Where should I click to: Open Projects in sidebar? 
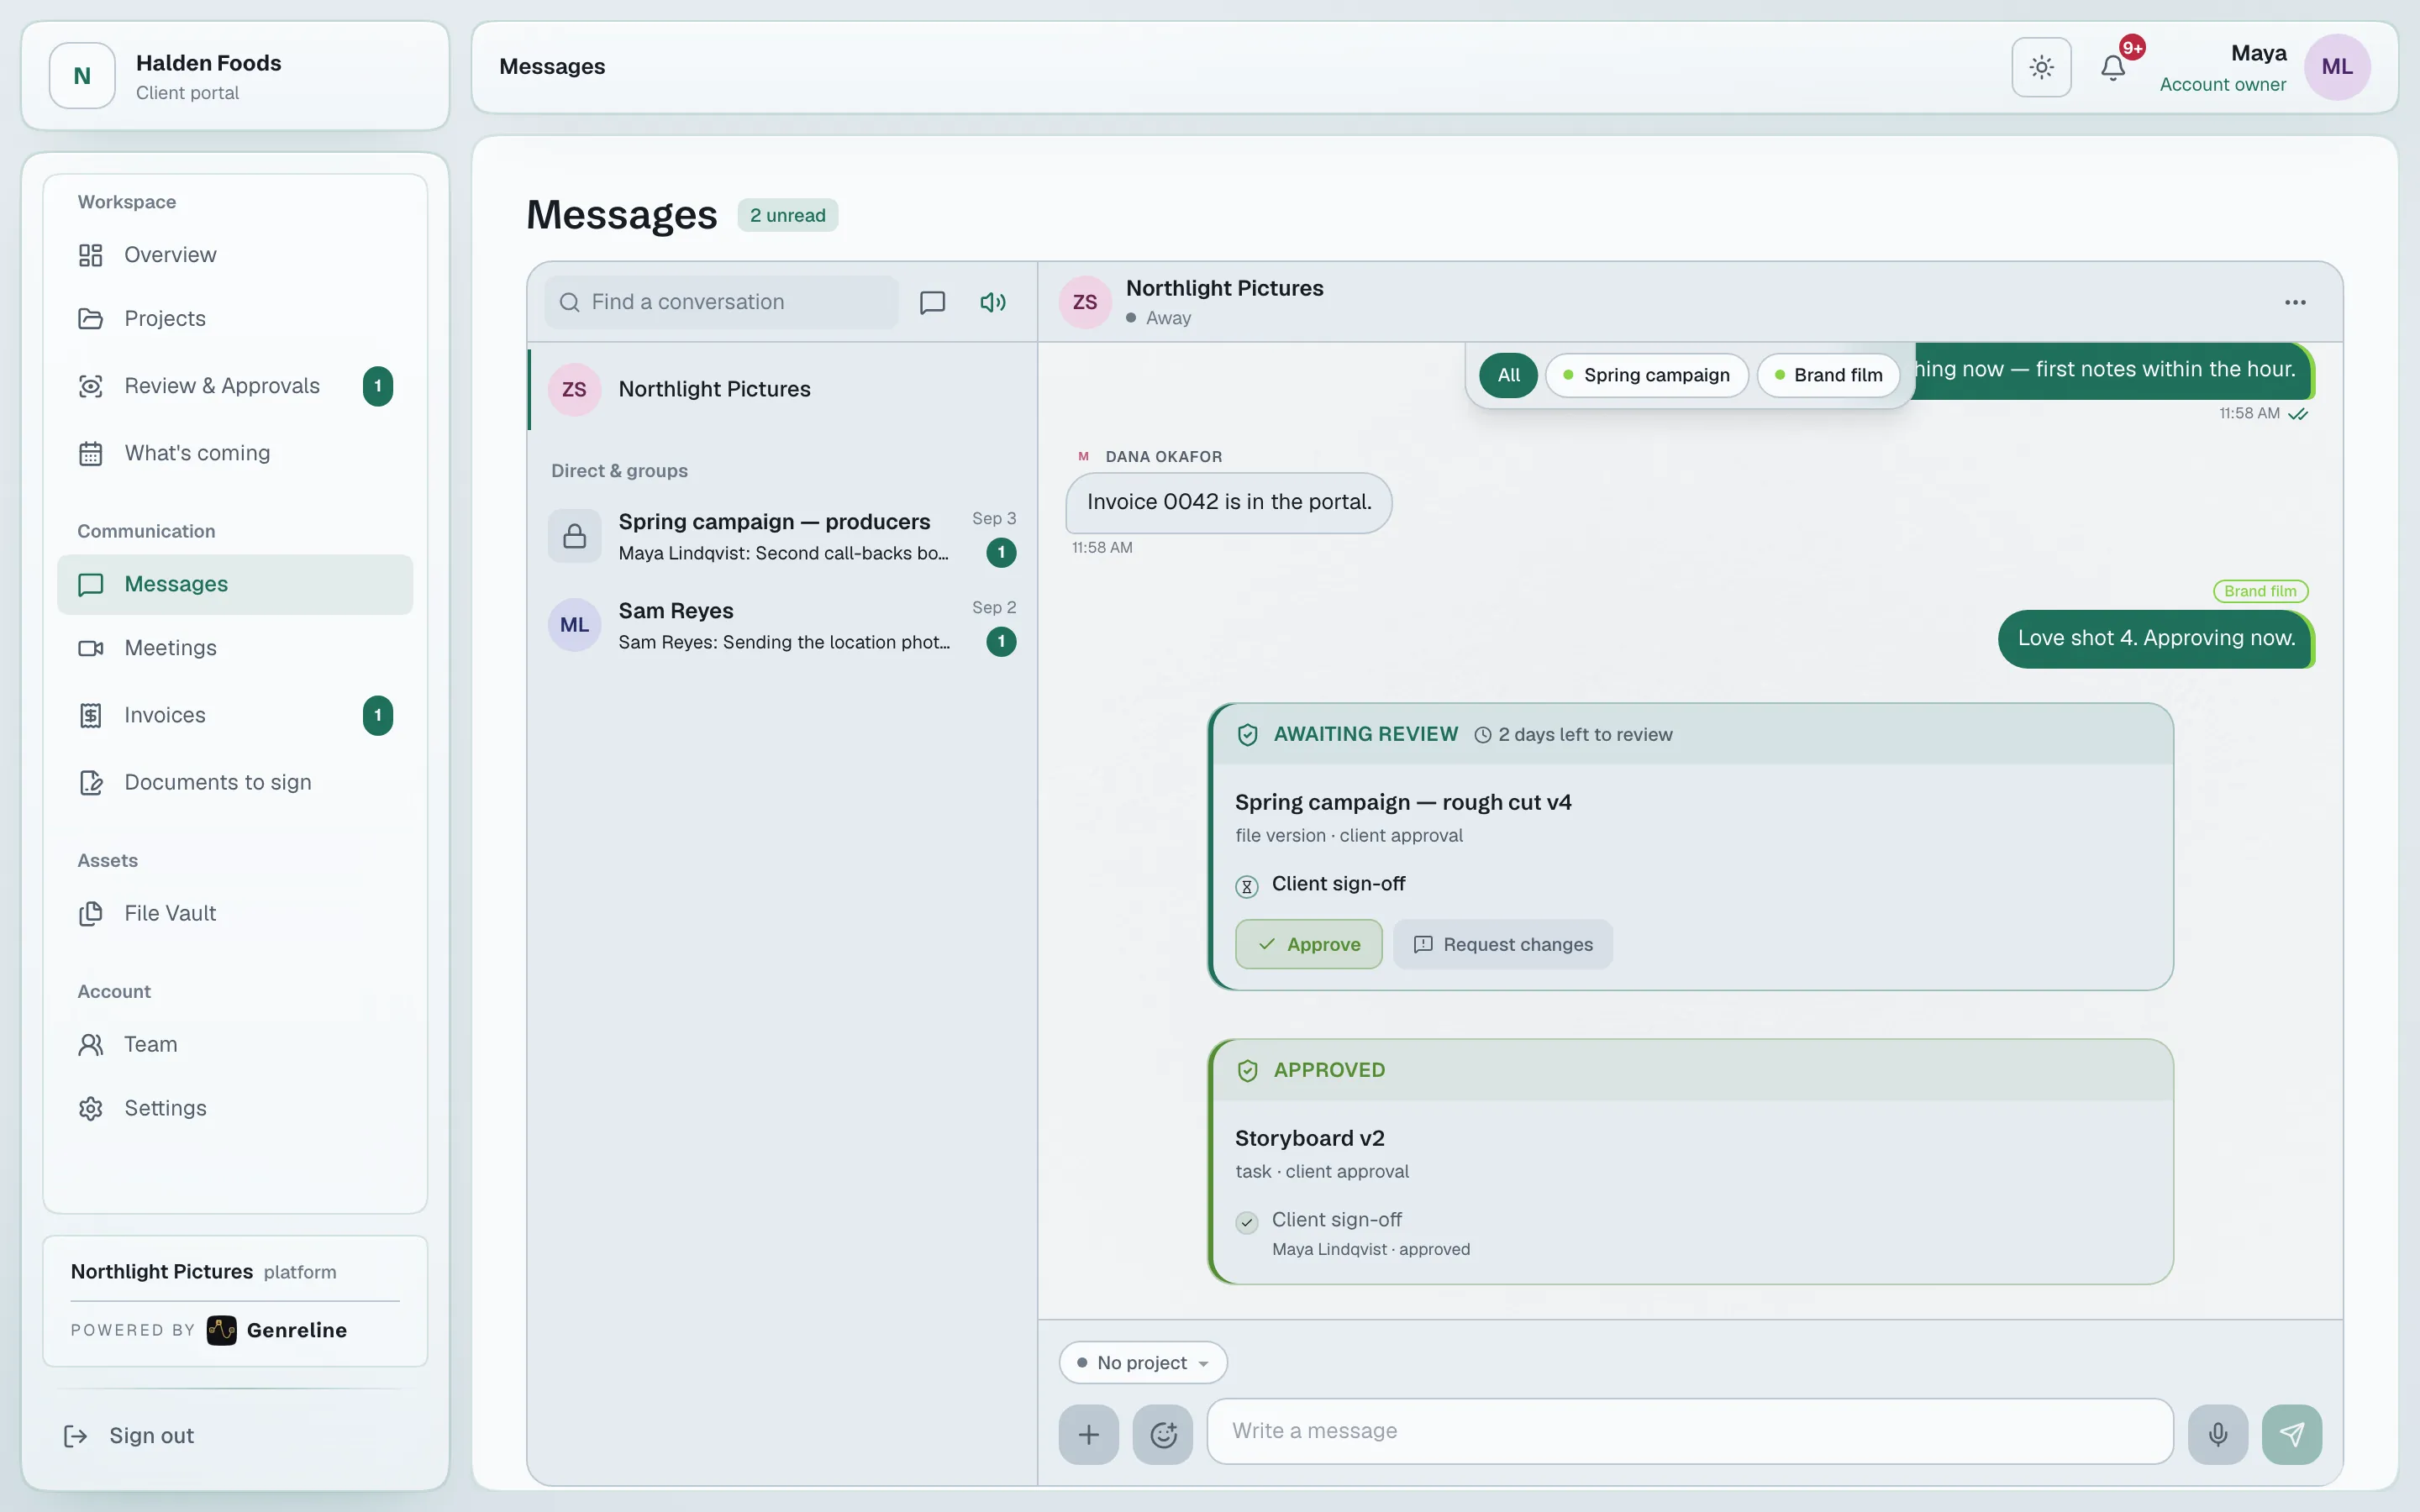(235, 319)
